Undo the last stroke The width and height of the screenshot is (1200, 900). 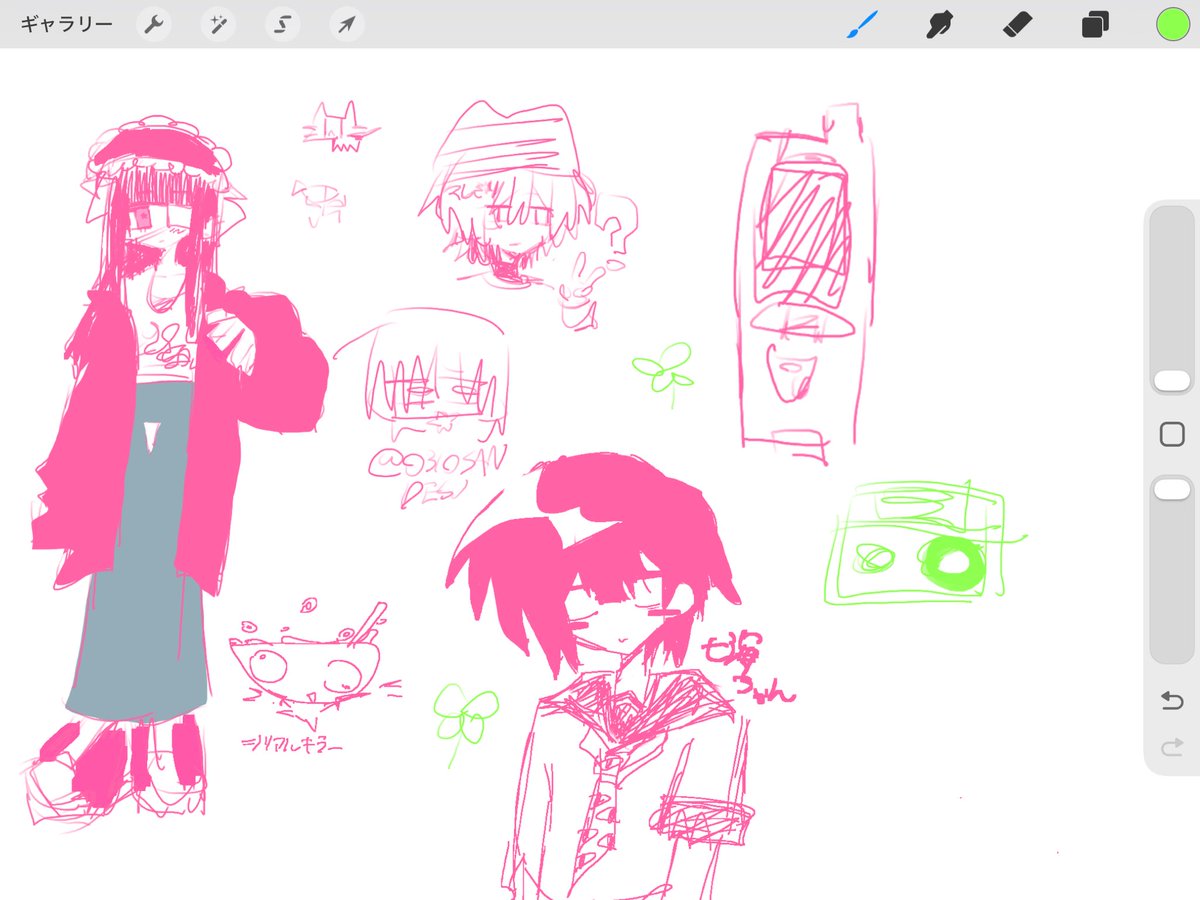1172,701
